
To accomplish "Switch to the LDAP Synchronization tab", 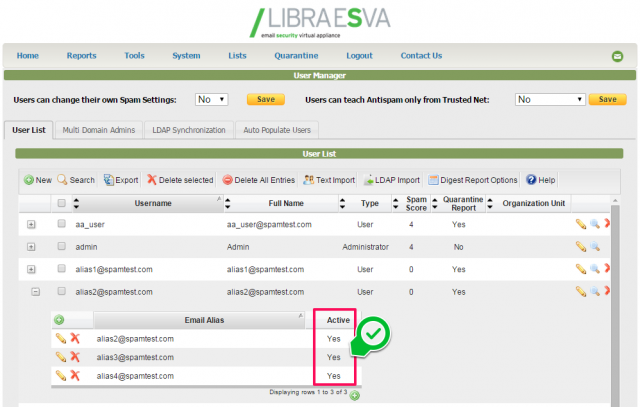I will tap(189, 130).
